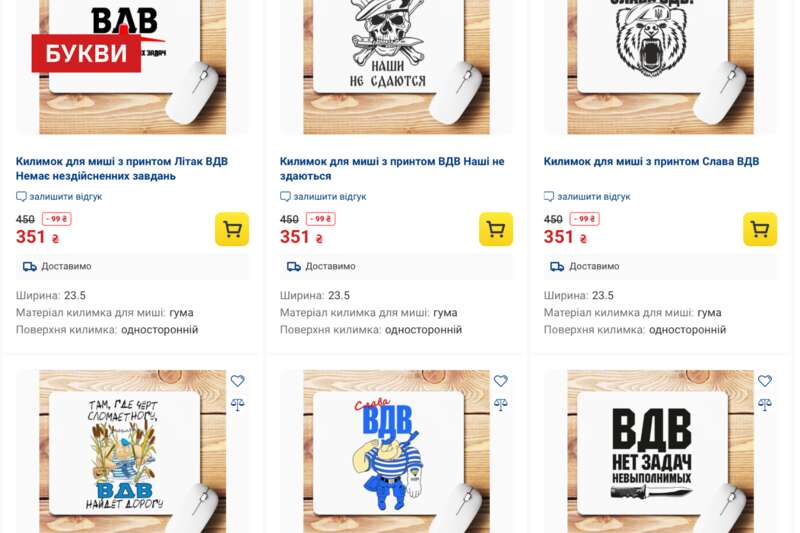Add the Літак ВДВ mousepad to cart

tap(232, 230)
